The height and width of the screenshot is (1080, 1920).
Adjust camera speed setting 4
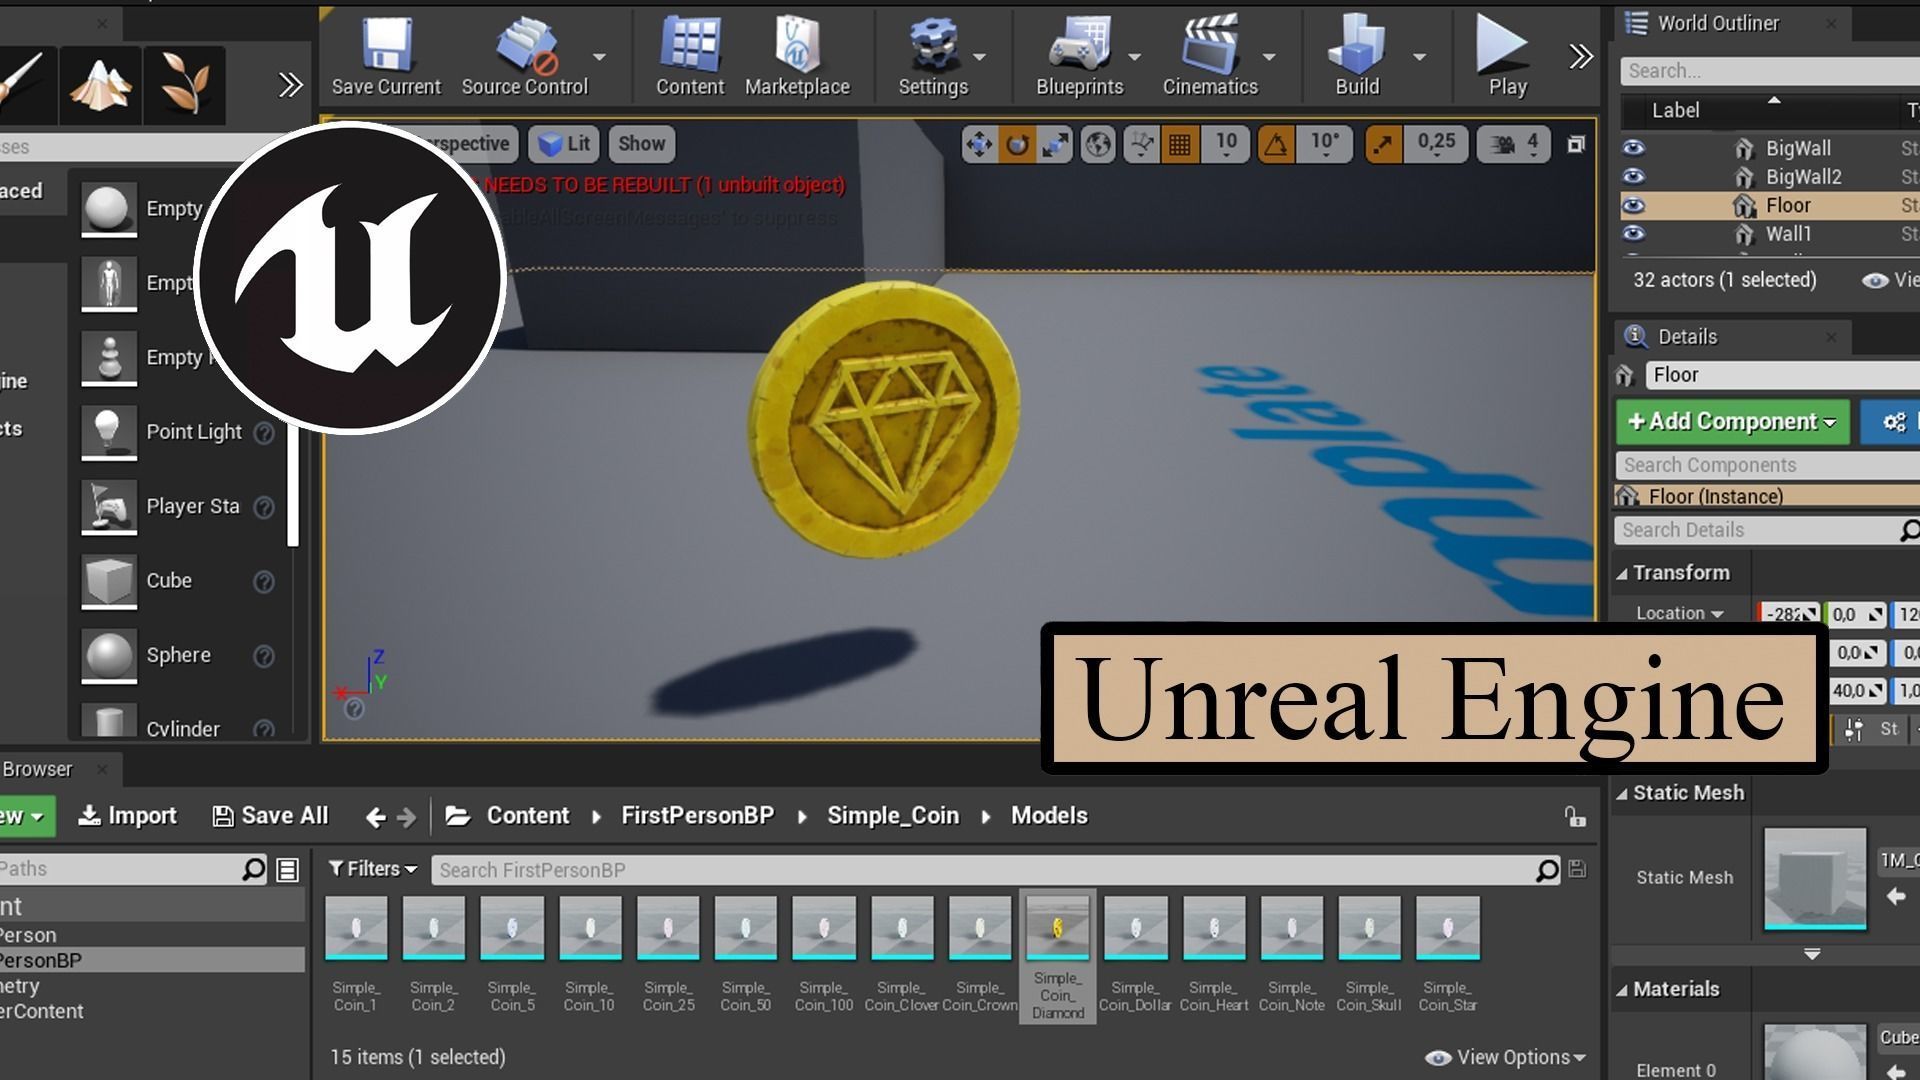pyautogui.click(x=1514, y=144)
